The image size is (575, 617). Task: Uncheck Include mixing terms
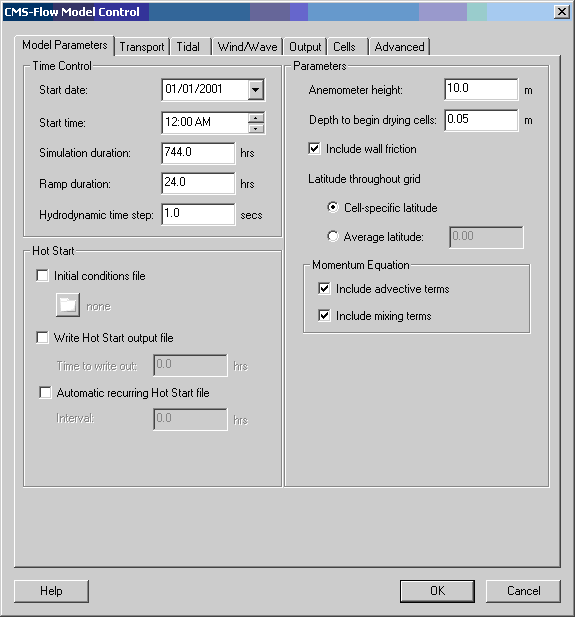pyautogui.click(x=324, y=316)
